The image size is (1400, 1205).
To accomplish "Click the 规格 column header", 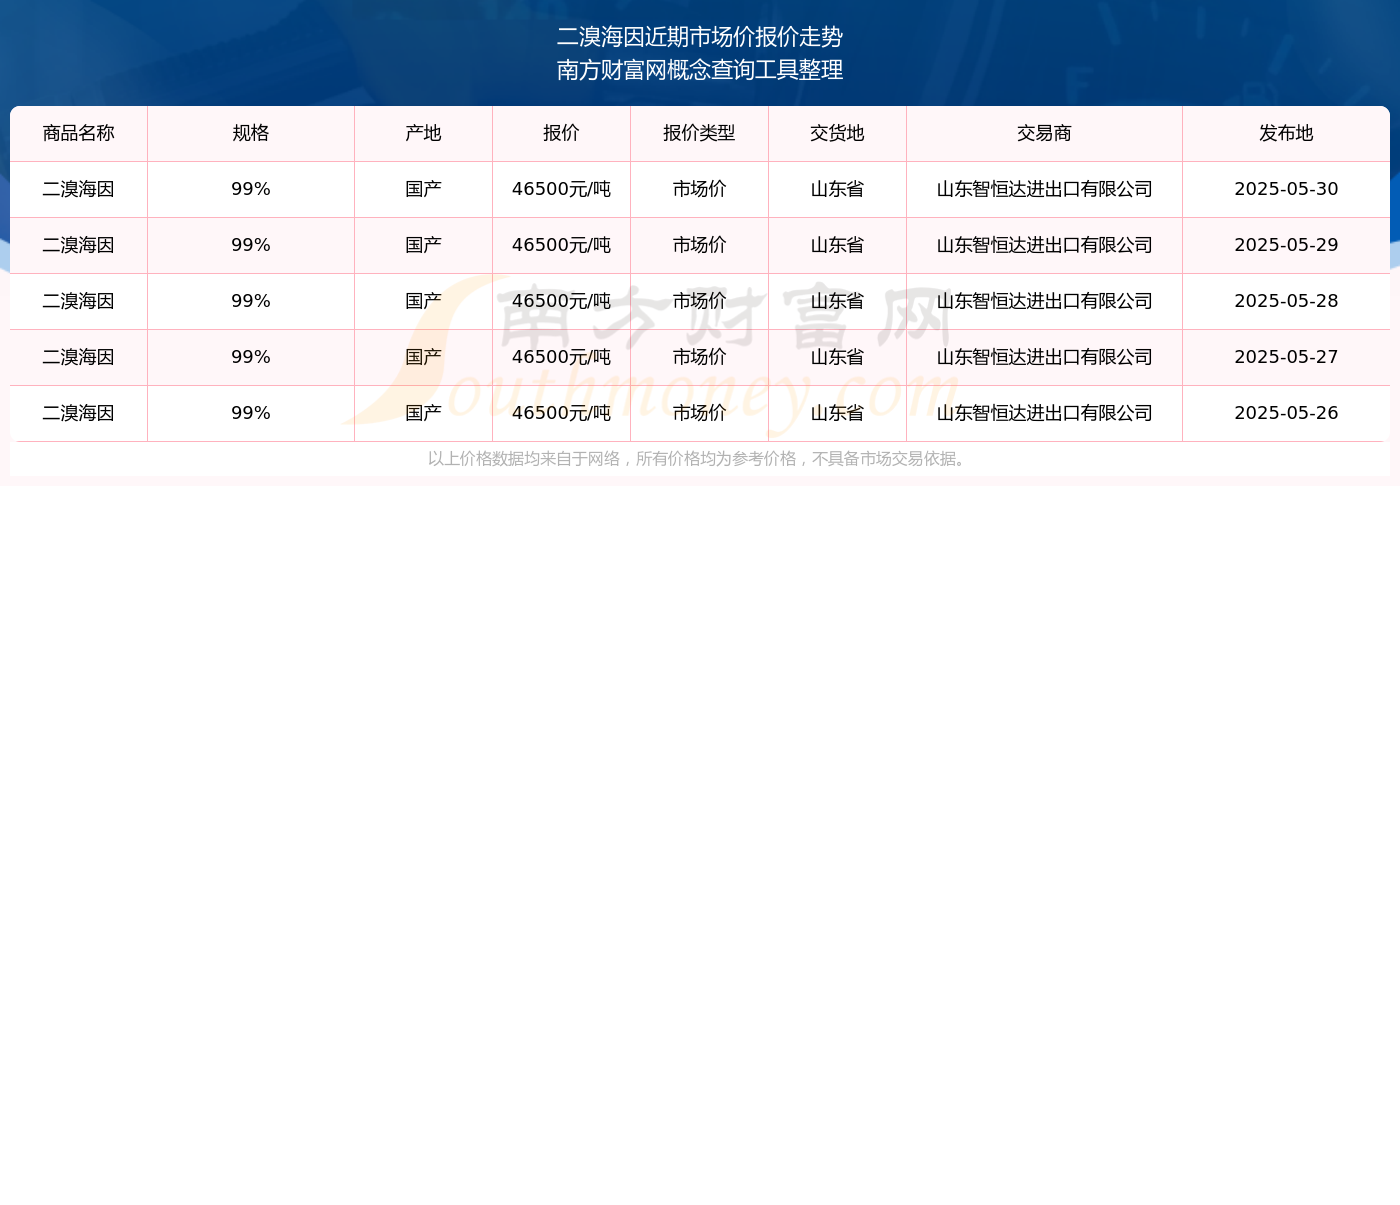I will coord(251,133).
